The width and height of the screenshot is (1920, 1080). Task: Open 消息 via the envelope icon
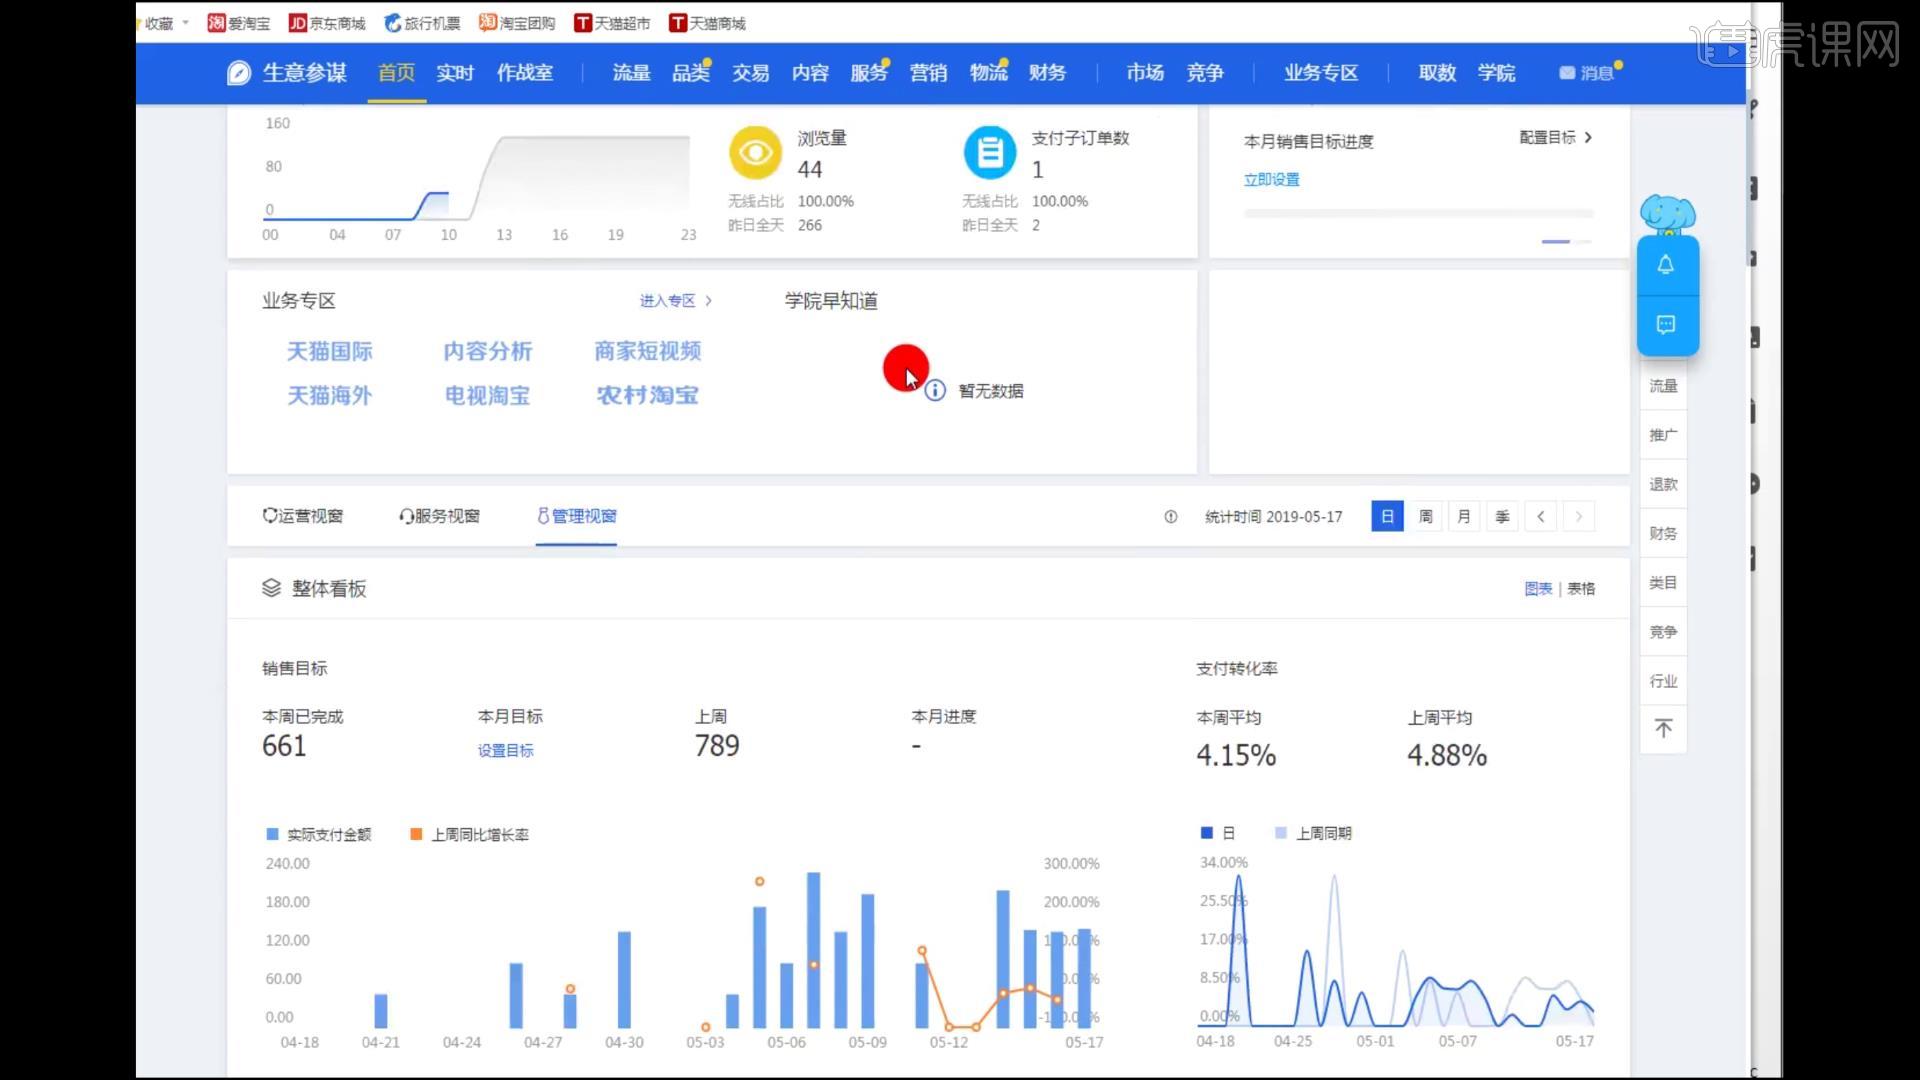coord(1588,72)
